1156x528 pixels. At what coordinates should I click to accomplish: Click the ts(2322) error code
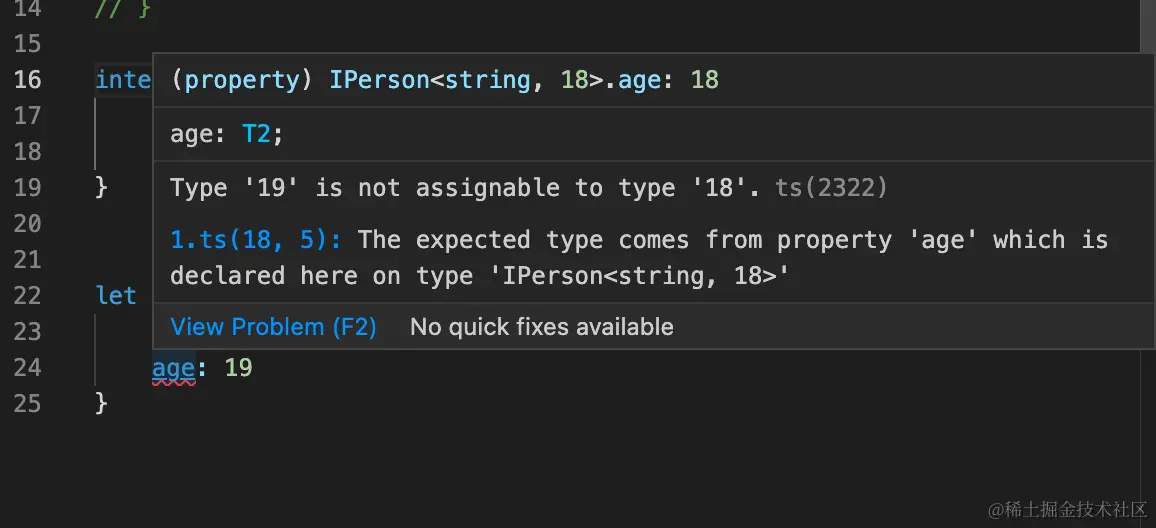pos(831,188)
